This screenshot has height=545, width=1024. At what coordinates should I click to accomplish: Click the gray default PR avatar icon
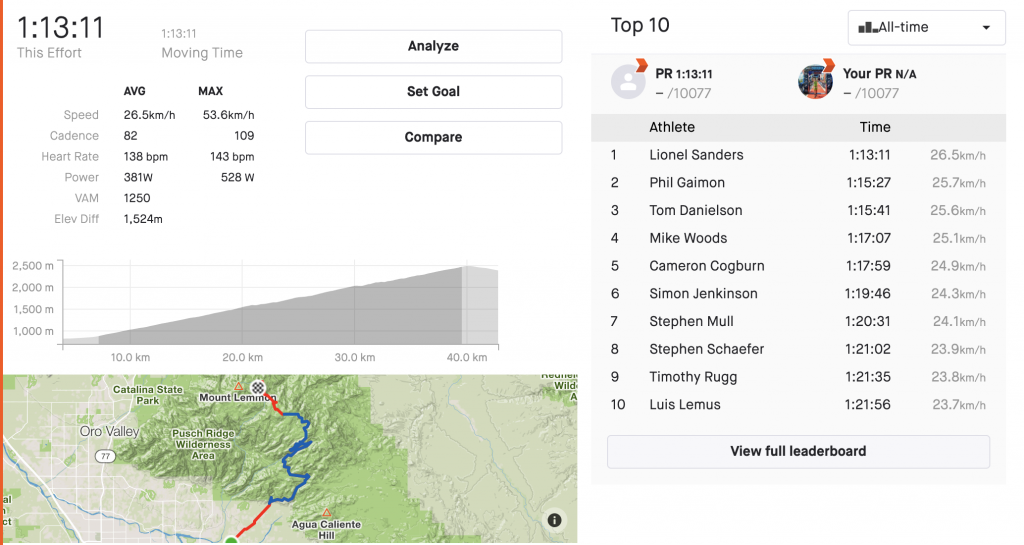627,82
